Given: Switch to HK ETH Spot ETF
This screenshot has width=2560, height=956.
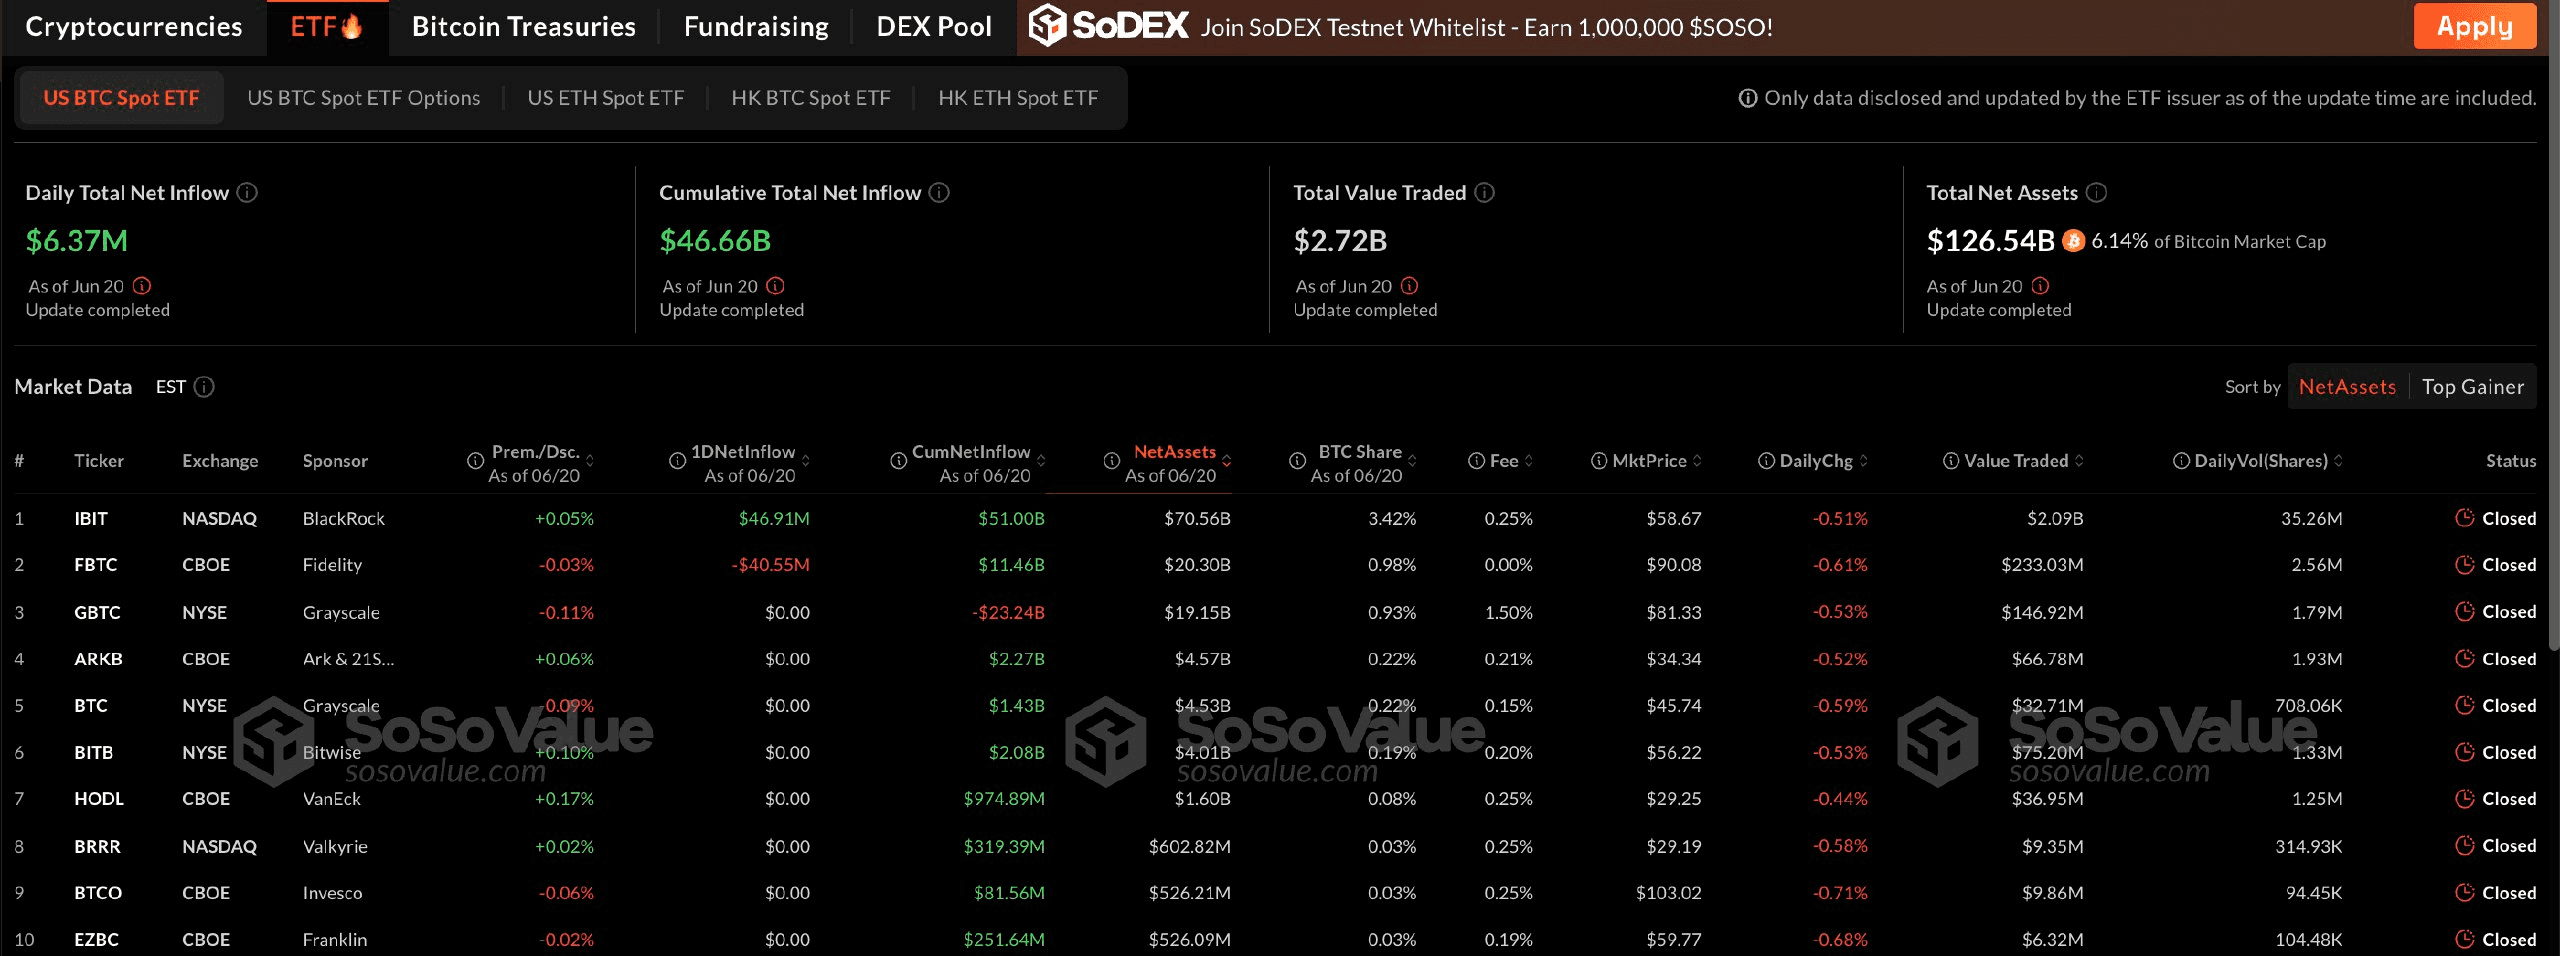Looking at the screenshot, I should coord(1018,98).
